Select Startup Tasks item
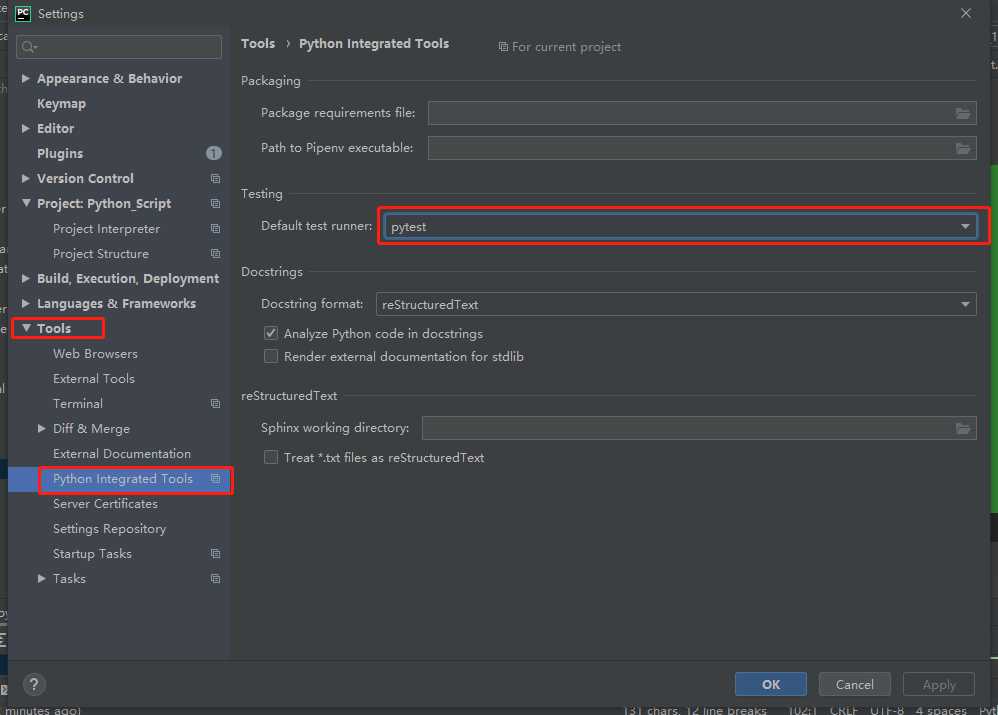The image size is (998, 715). coord(92,554)
